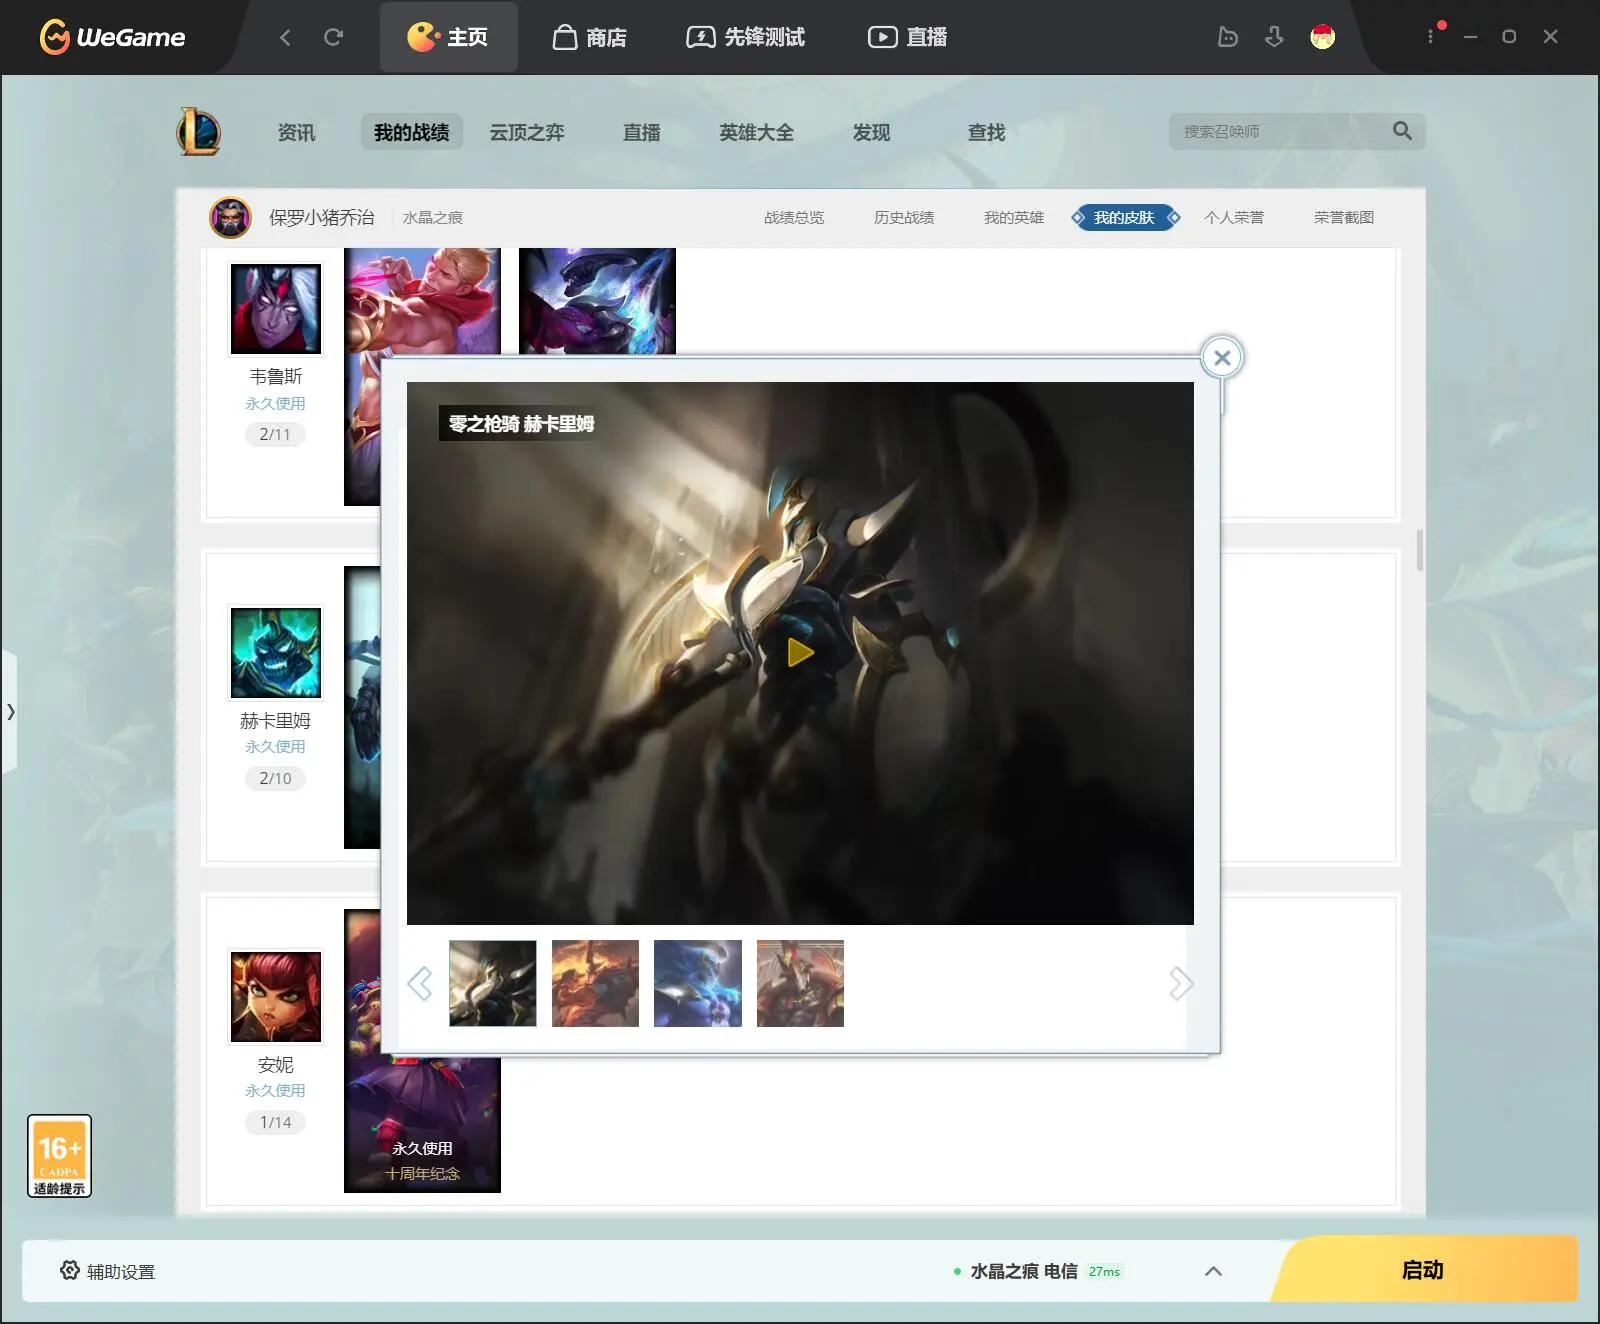Click the 韦鲁斯 2/11 skin count
Viewport: 1600px width, 1324px height.
(275, 434)
